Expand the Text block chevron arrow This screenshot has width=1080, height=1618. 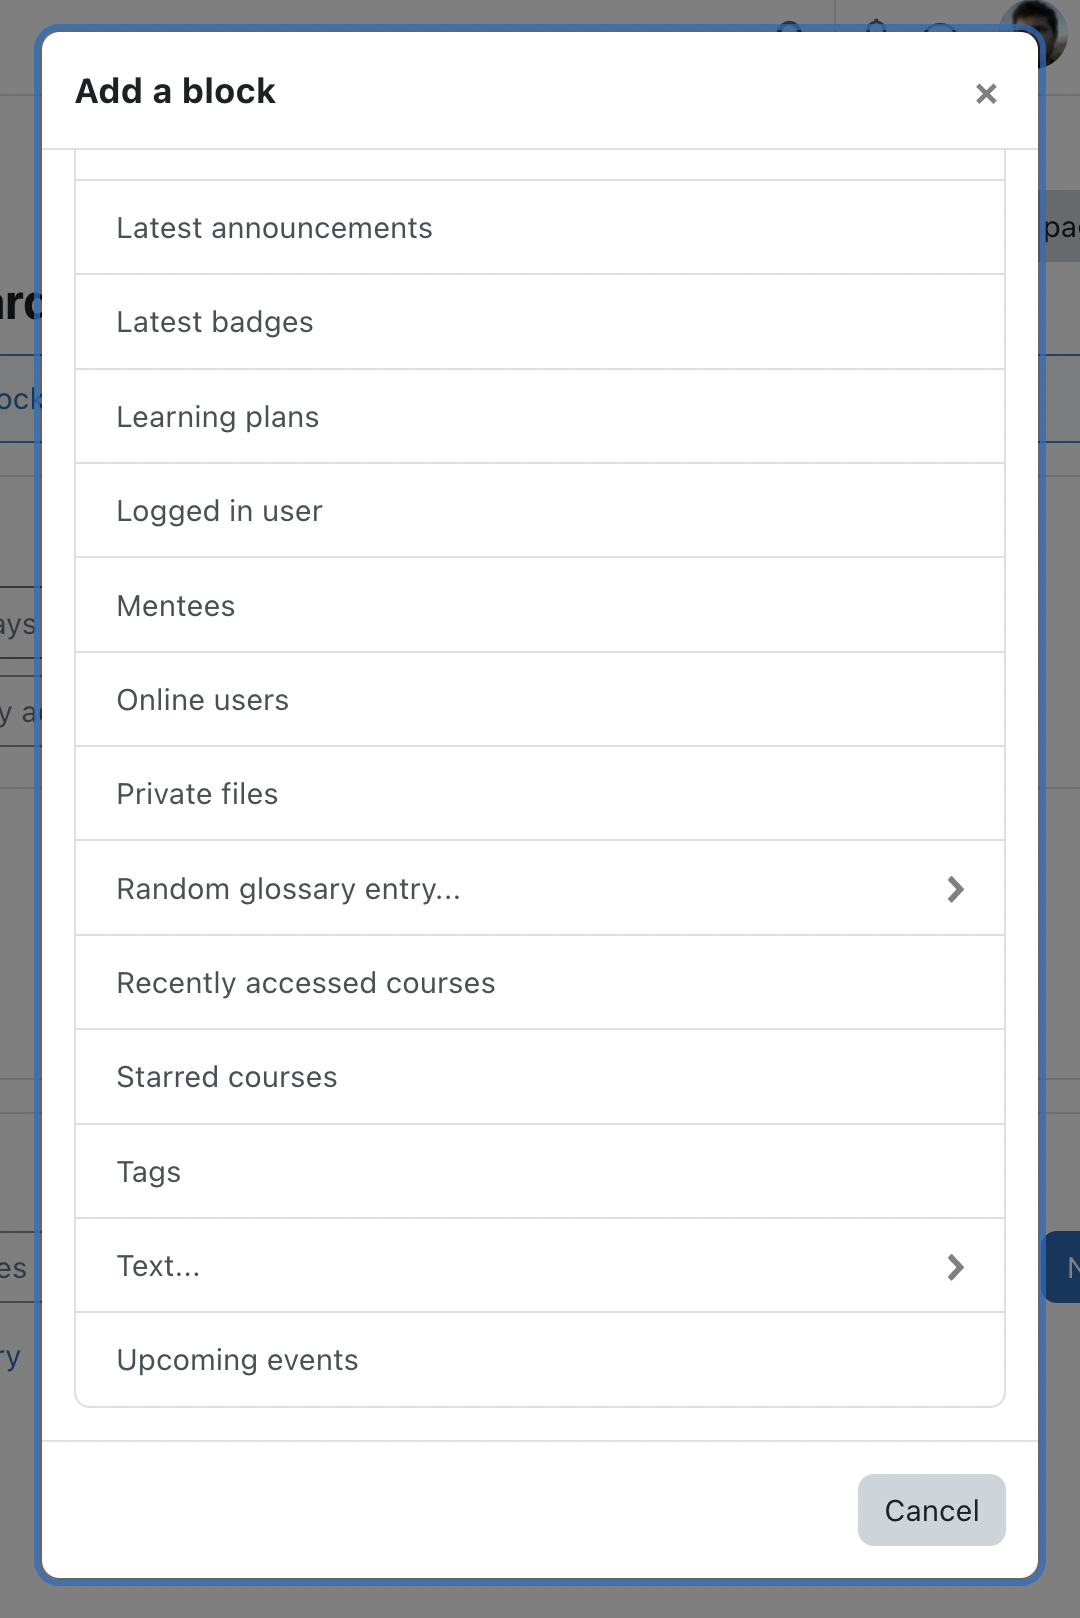pos(955,1267)
